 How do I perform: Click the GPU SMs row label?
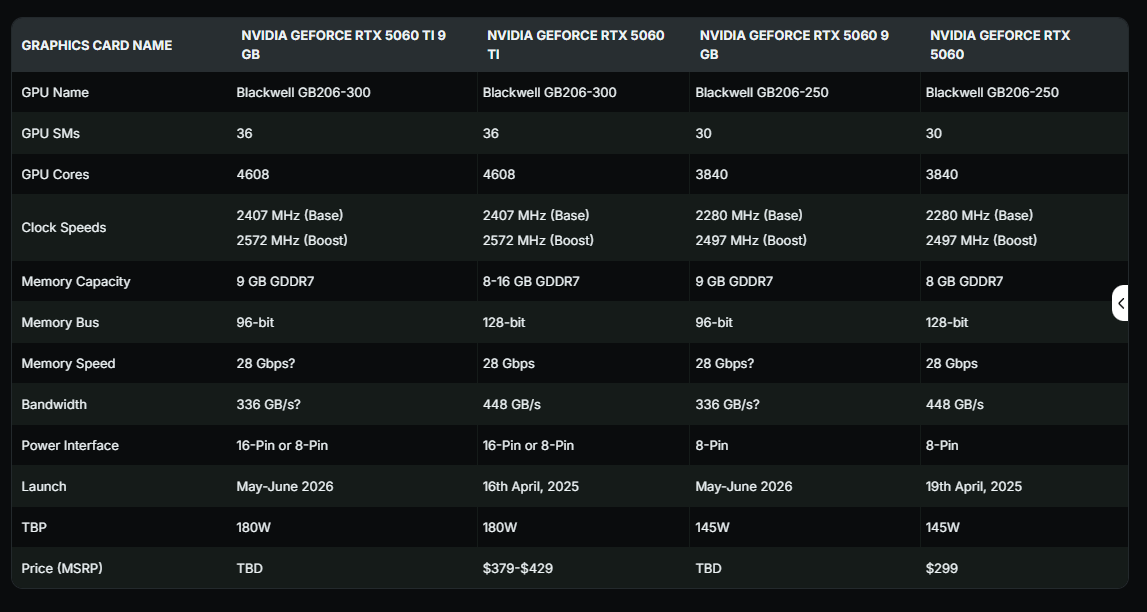tap(52, 133)
